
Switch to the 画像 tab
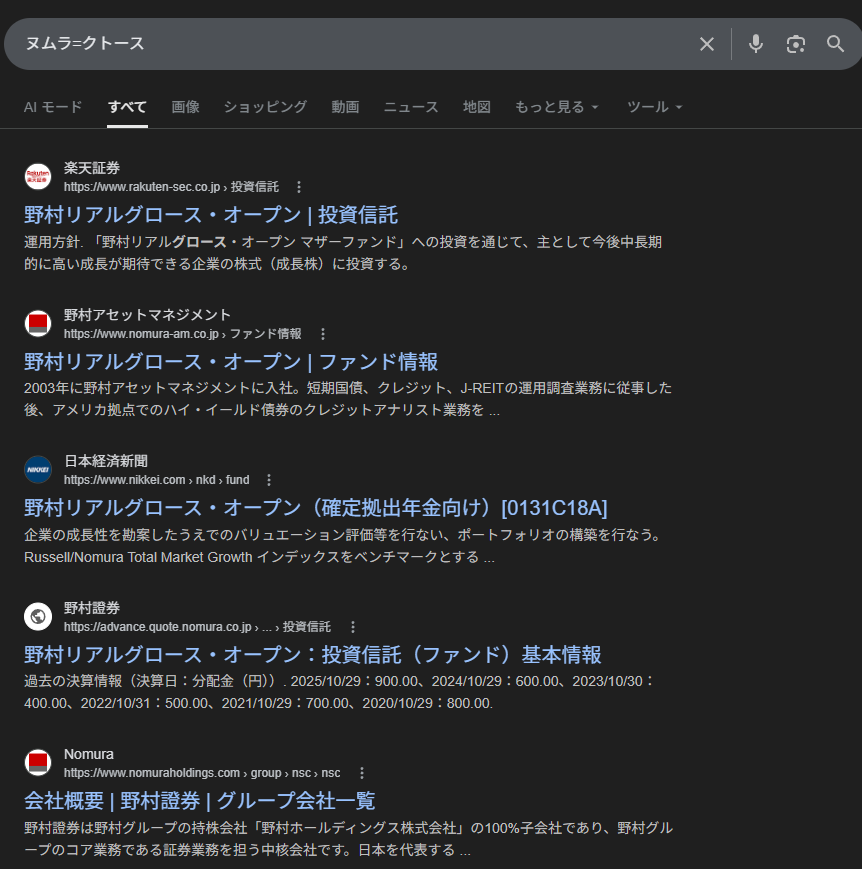point(185,107)
